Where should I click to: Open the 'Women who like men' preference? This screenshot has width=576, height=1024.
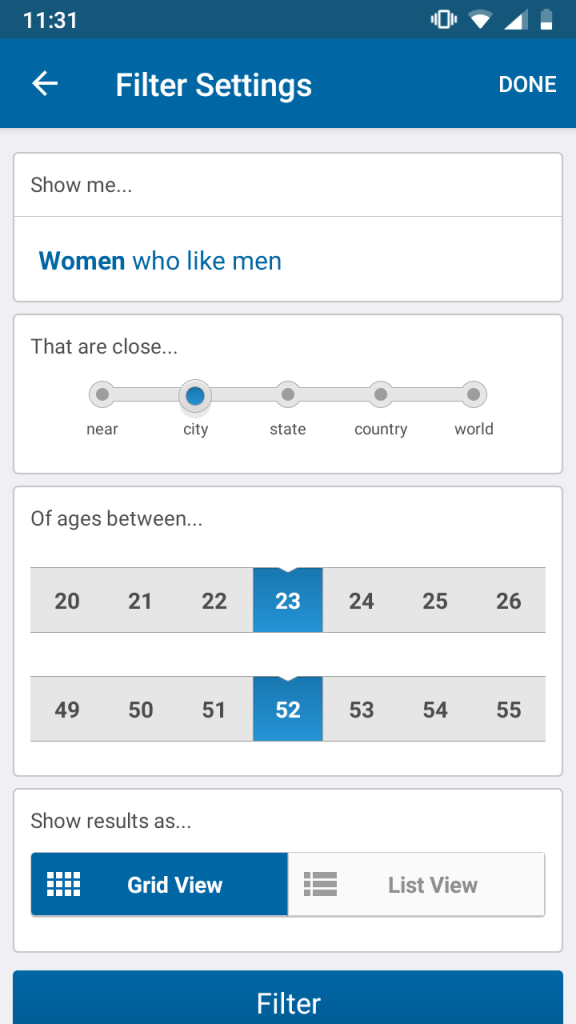[159, 260]
